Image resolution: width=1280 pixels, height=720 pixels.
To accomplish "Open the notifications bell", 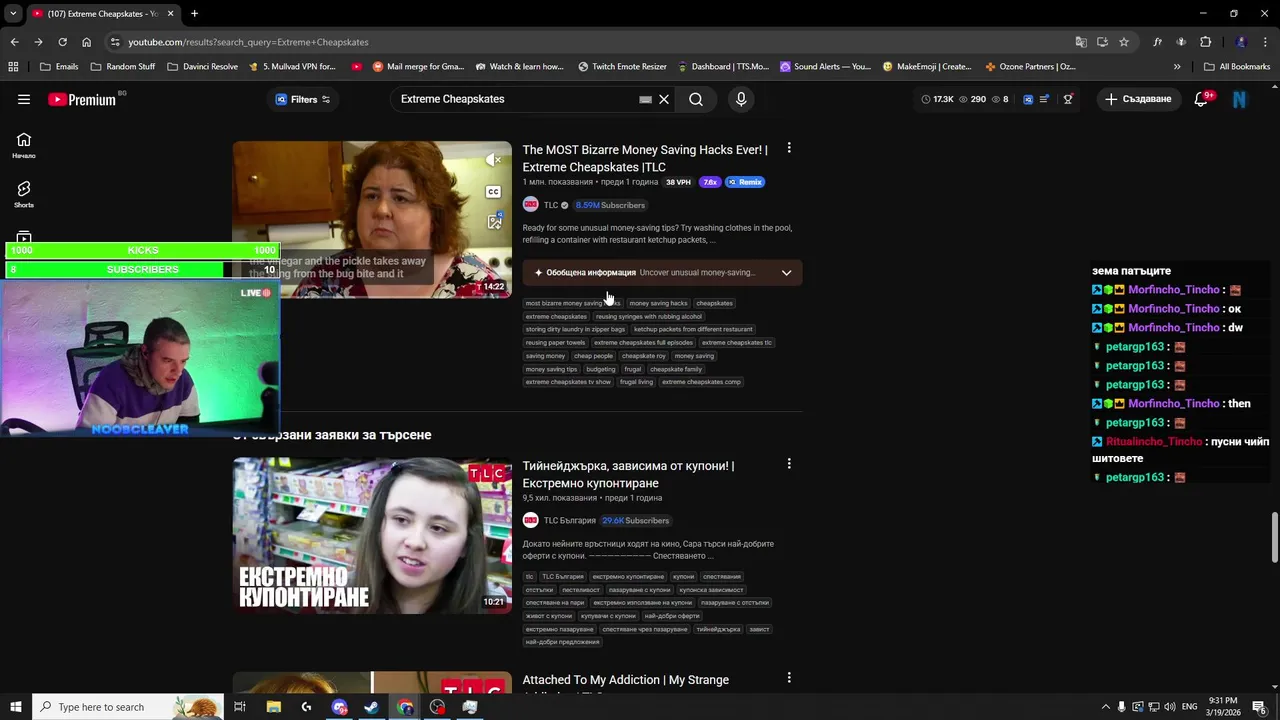I will coord(1202,99).
